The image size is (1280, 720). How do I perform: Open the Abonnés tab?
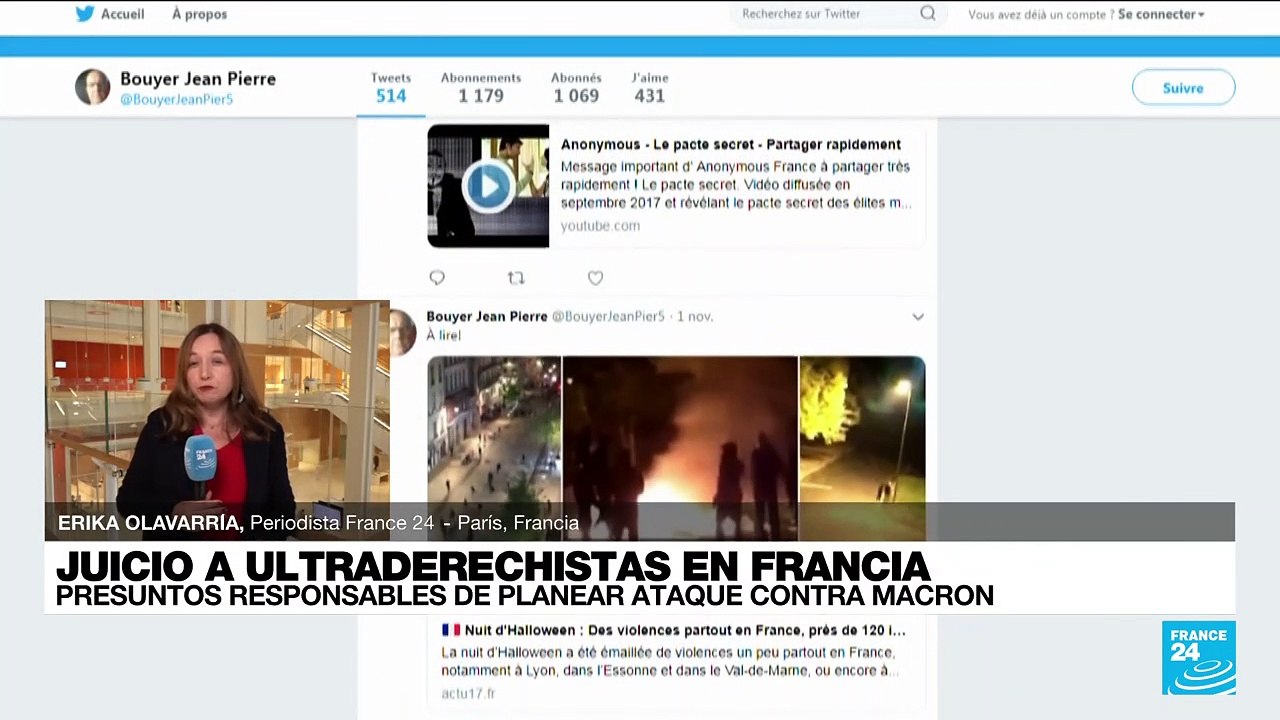pyautogui.click(x=576, y=88)
